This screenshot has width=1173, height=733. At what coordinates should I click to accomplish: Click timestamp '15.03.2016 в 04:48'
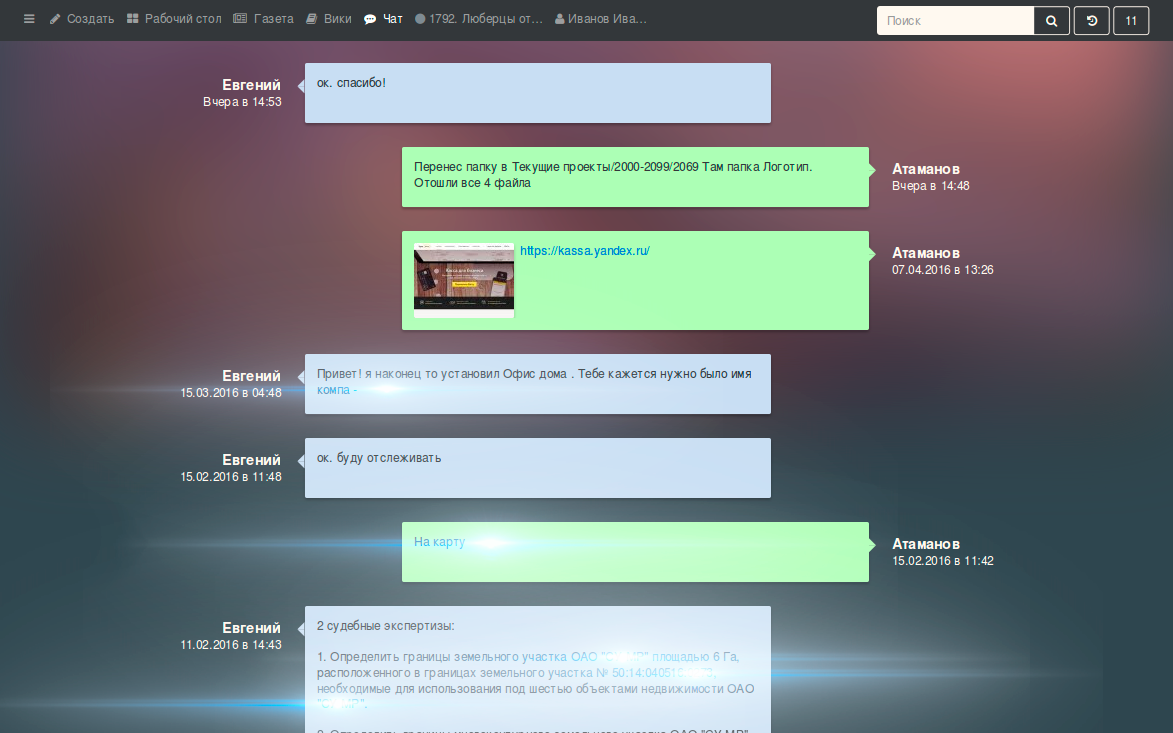[231, 393]
